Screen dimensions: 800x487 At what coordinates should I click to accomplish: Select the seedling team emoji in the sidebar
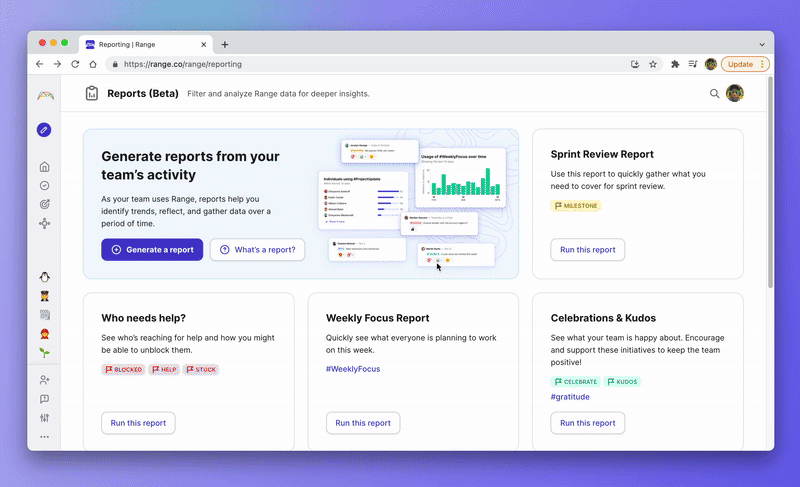[x=44, y=352]
